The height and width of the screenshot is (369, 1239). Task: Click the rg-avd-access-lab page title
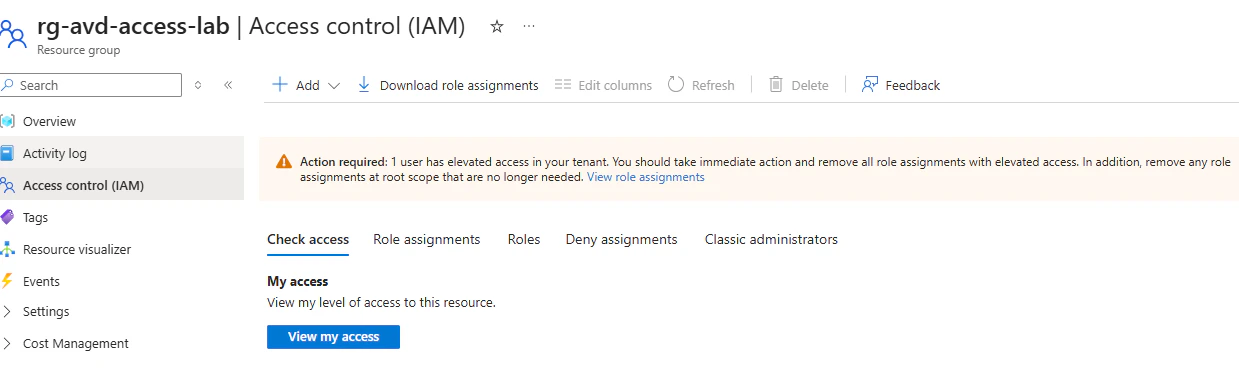click(133, 27)
